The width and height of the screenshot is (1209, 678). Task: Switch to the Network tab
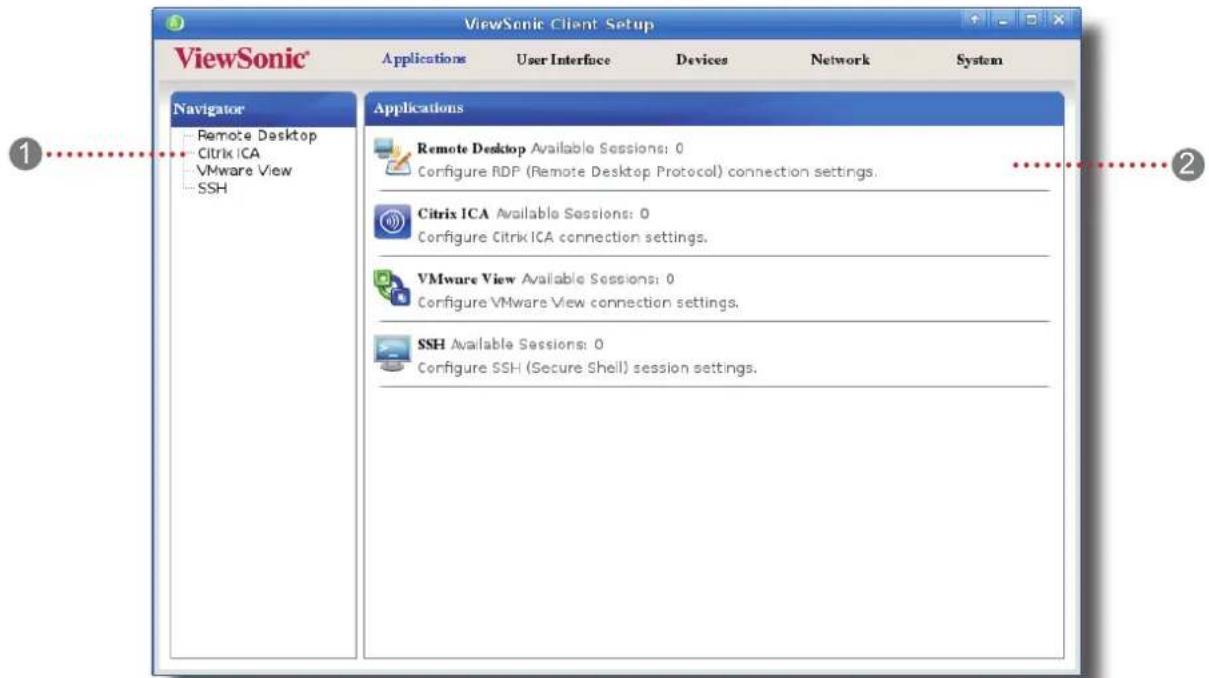click(840, 61)
